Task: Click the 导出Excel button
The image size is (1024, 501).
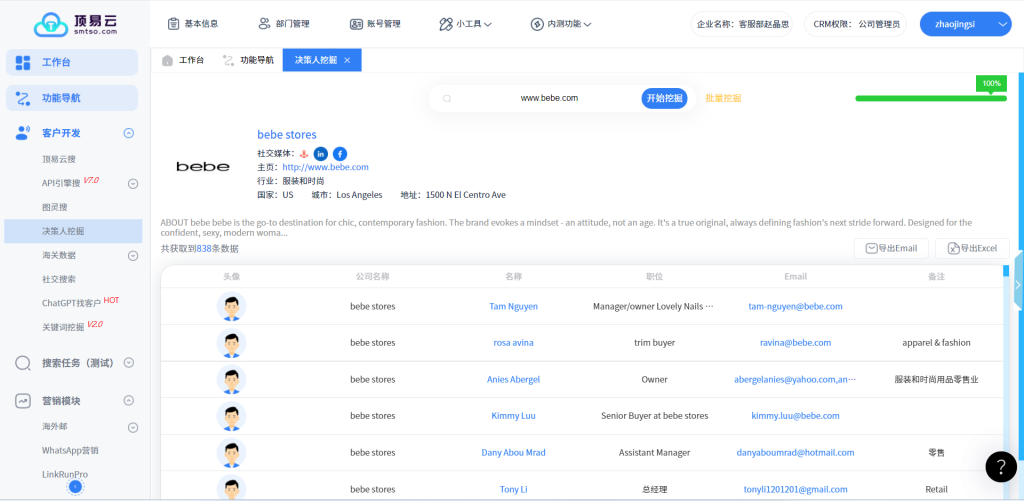Action: [x=972, y=248]
